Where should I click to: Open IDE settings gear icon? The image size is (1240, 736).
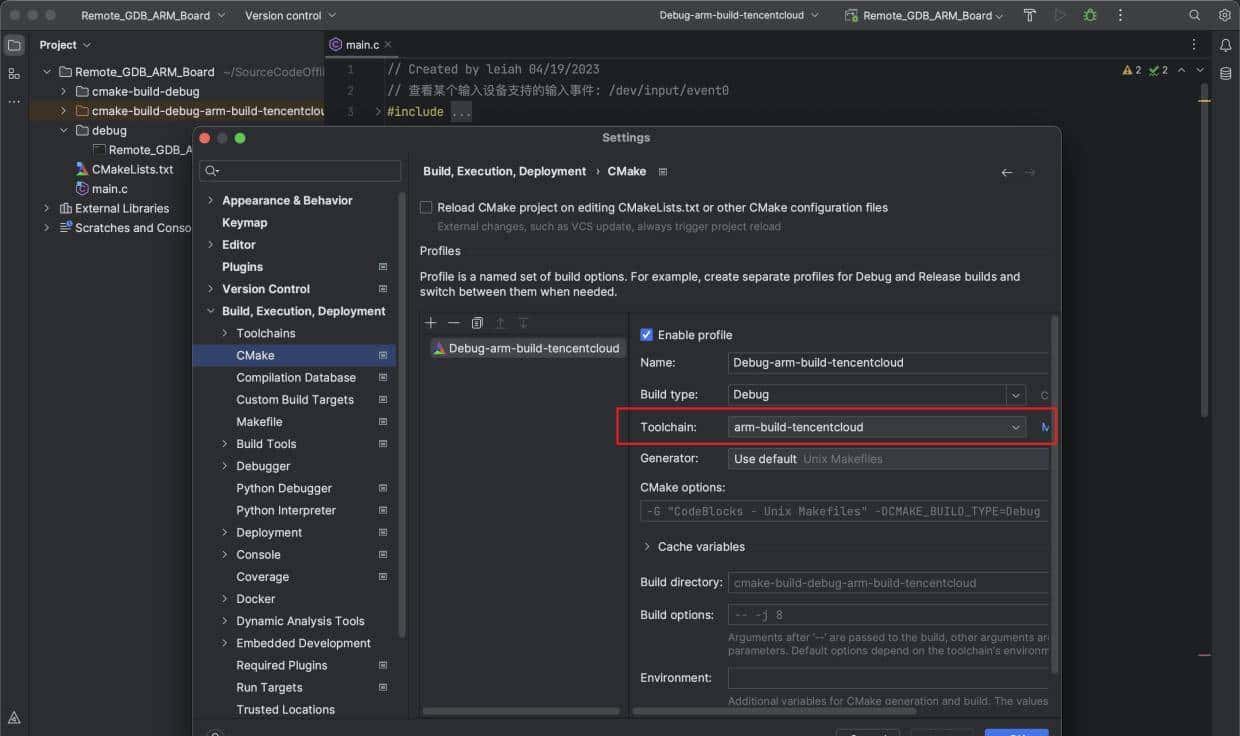(x=1224, y=15)
